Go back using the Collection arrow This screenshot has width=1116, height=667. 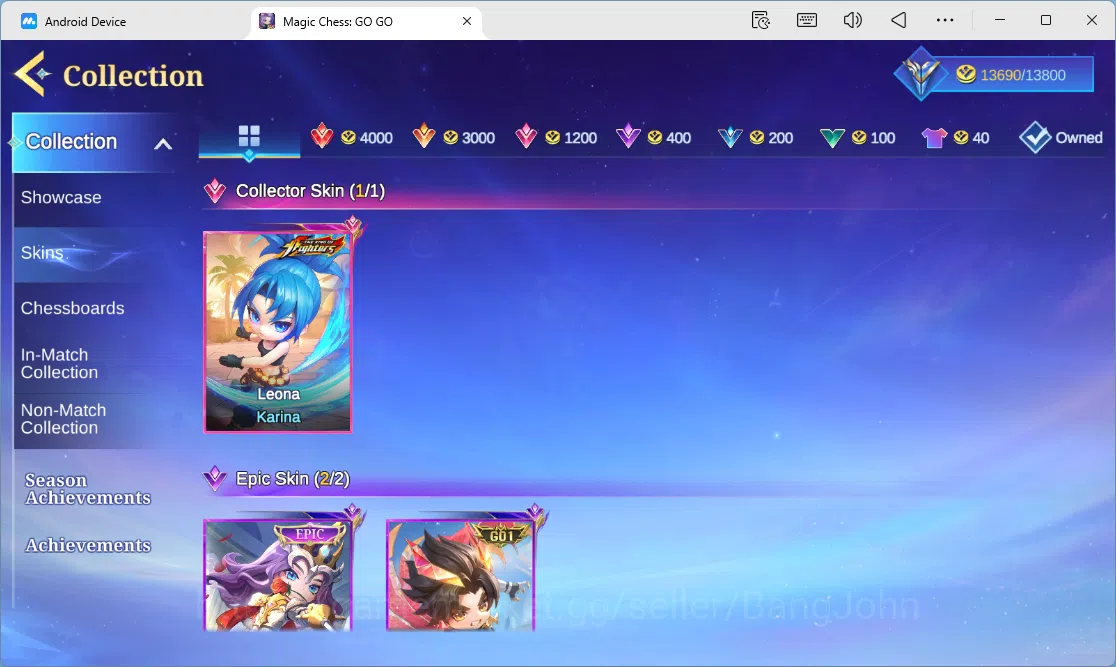click(x=33, y=73)
